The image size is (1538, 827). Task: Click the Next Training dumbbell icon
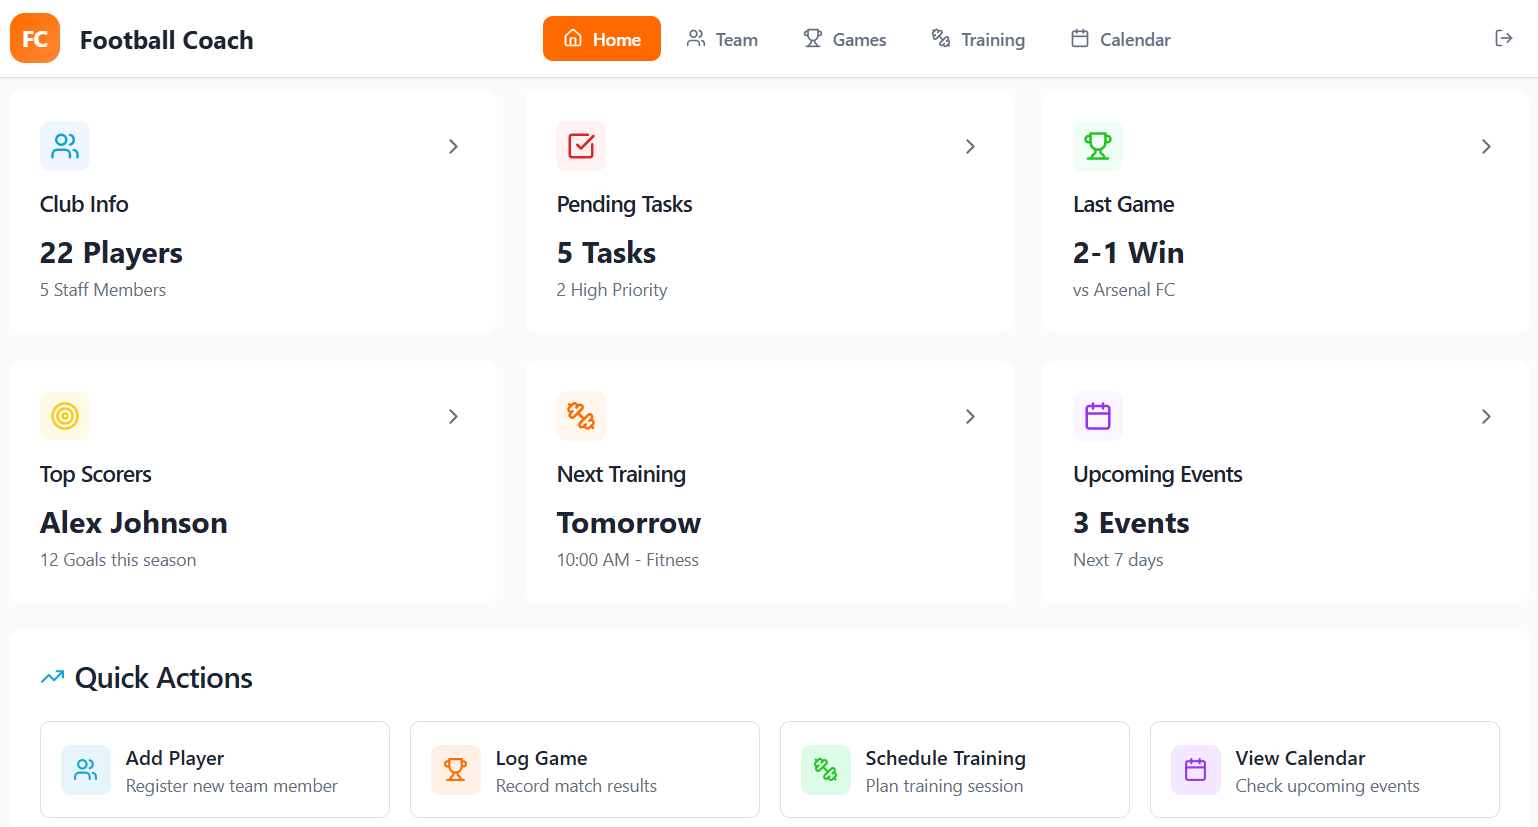click(x=581, y=416)
